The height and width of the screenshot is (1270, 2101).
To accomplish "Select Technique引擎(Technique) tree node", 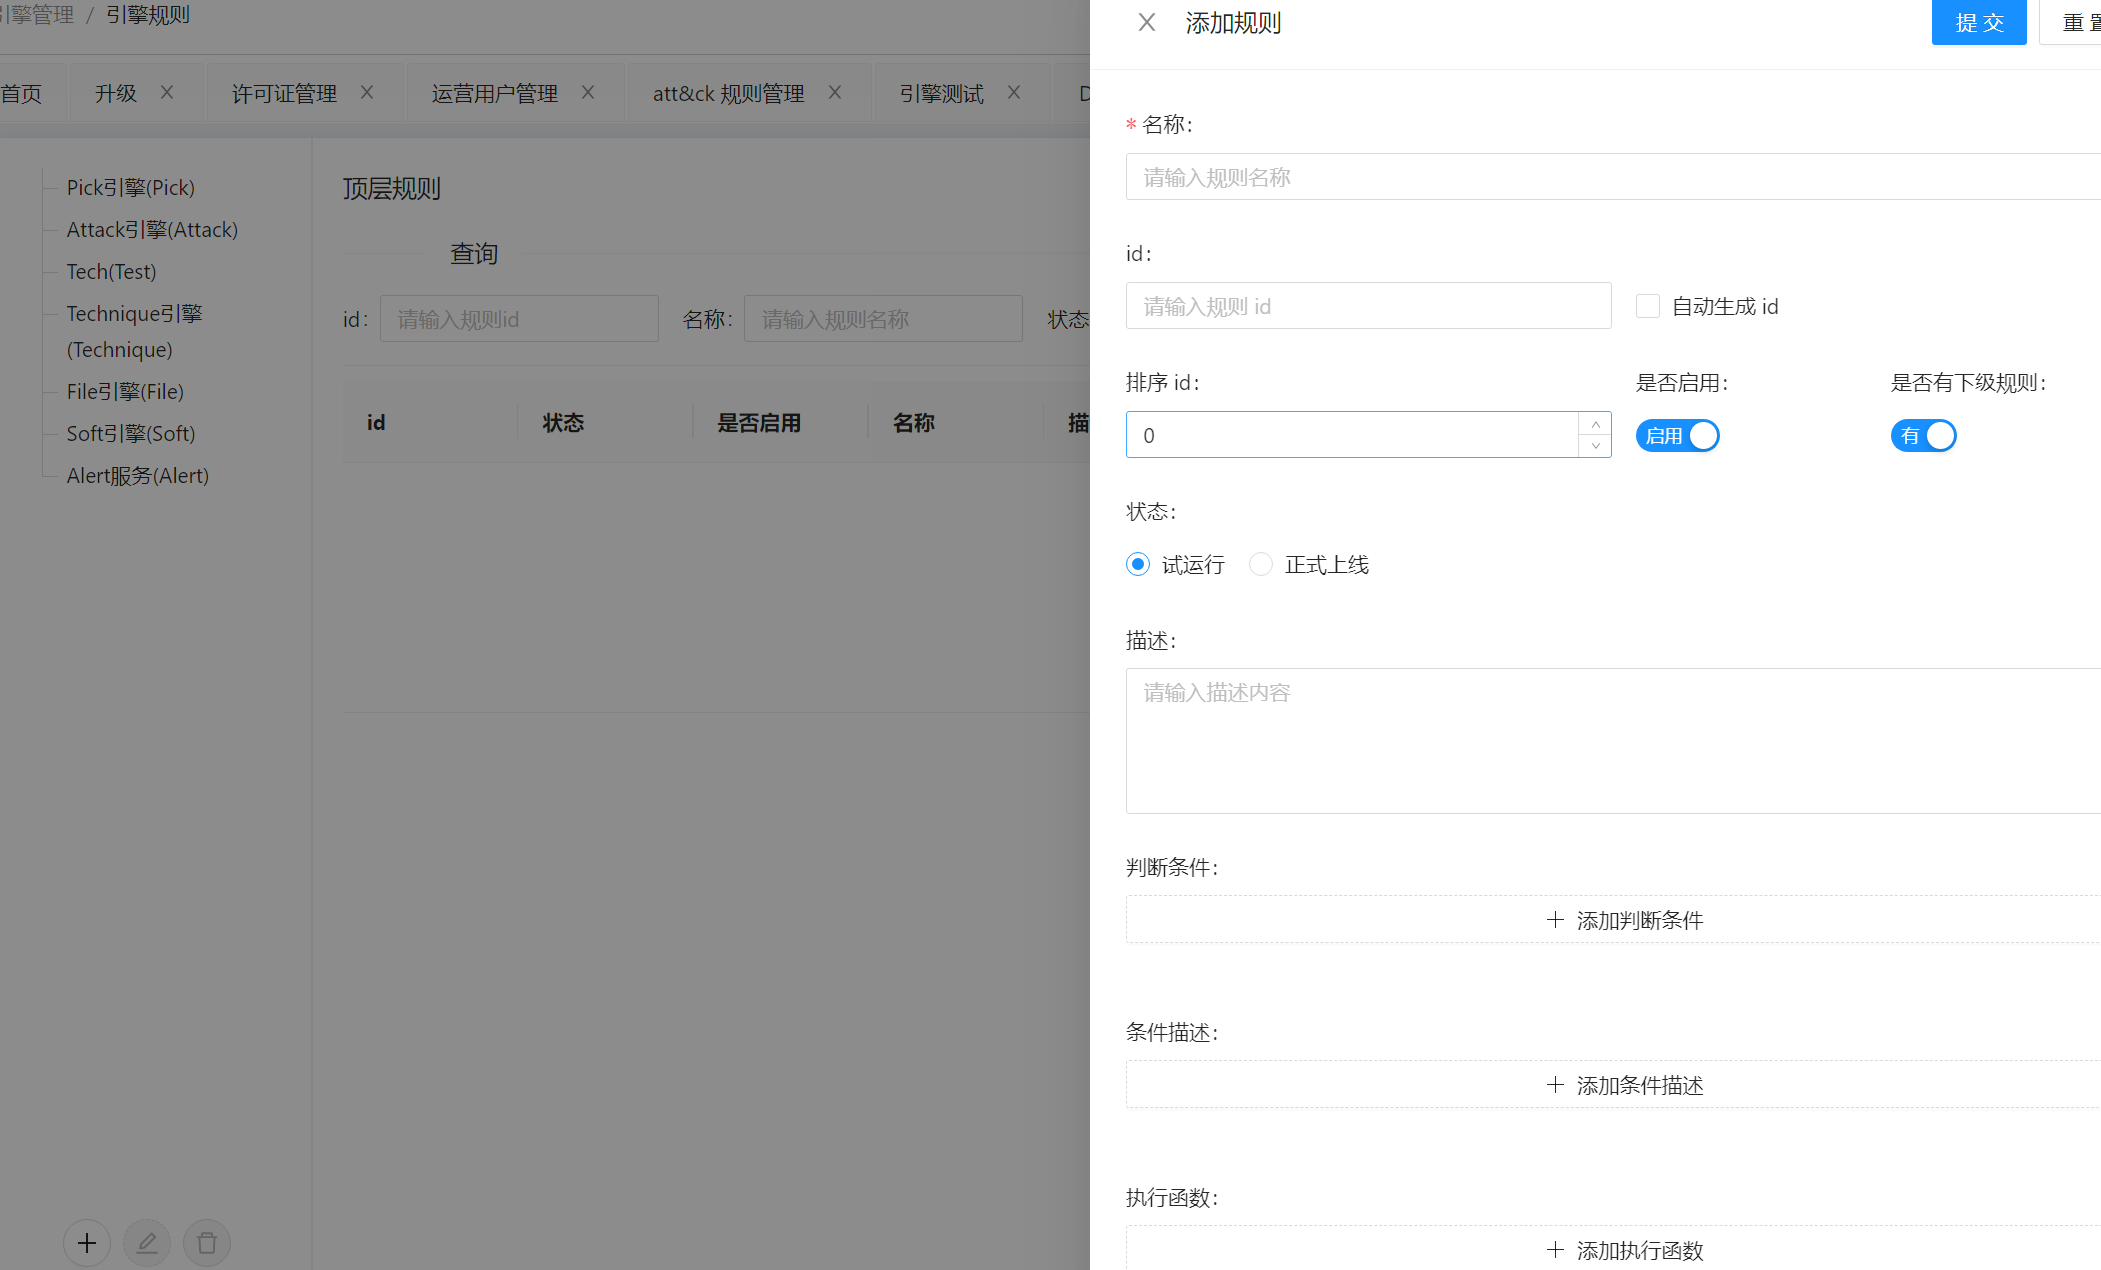I will 134,331.
